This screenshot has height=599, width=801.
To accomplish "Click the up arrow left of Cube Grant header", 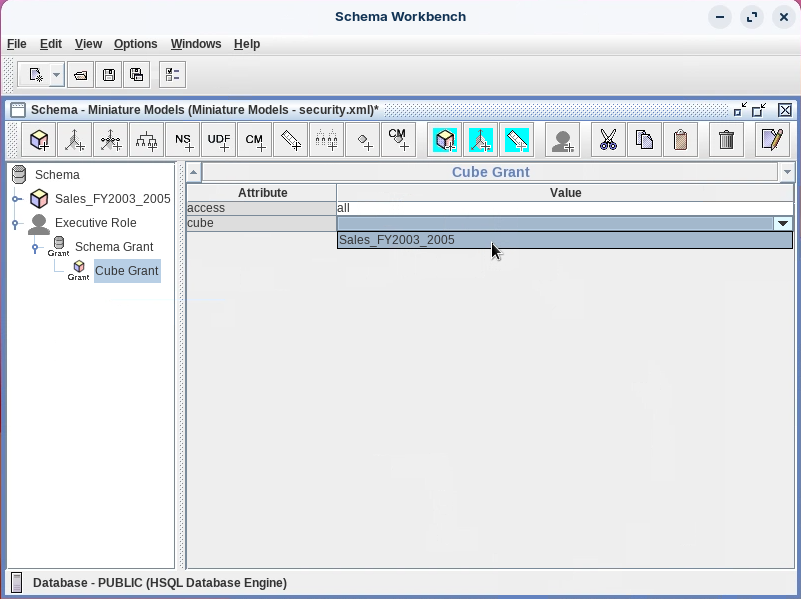I will (193, 172).
